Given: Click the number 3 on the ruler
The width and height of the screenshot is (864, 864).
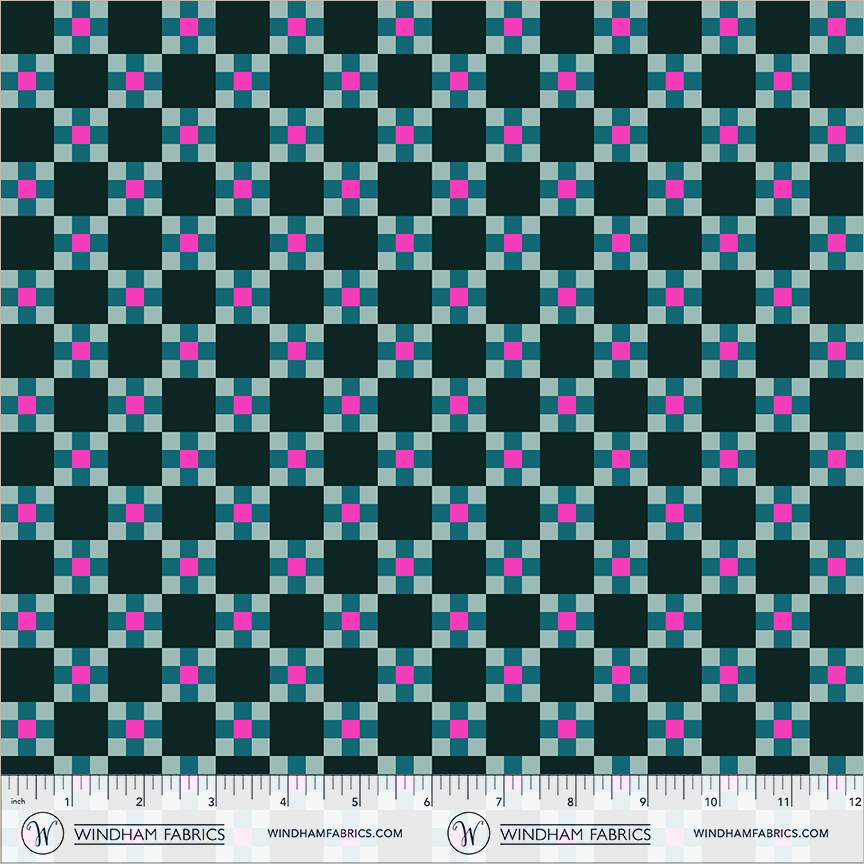Looking at the screenshot, I should (211, 802).
